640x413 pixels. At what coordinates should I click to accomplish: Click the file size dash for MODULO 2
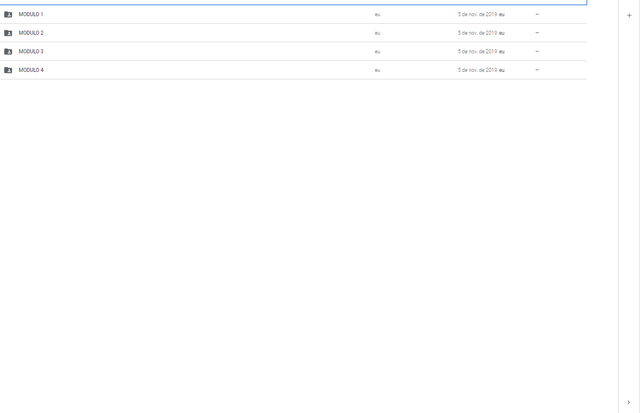coord(537,33)
